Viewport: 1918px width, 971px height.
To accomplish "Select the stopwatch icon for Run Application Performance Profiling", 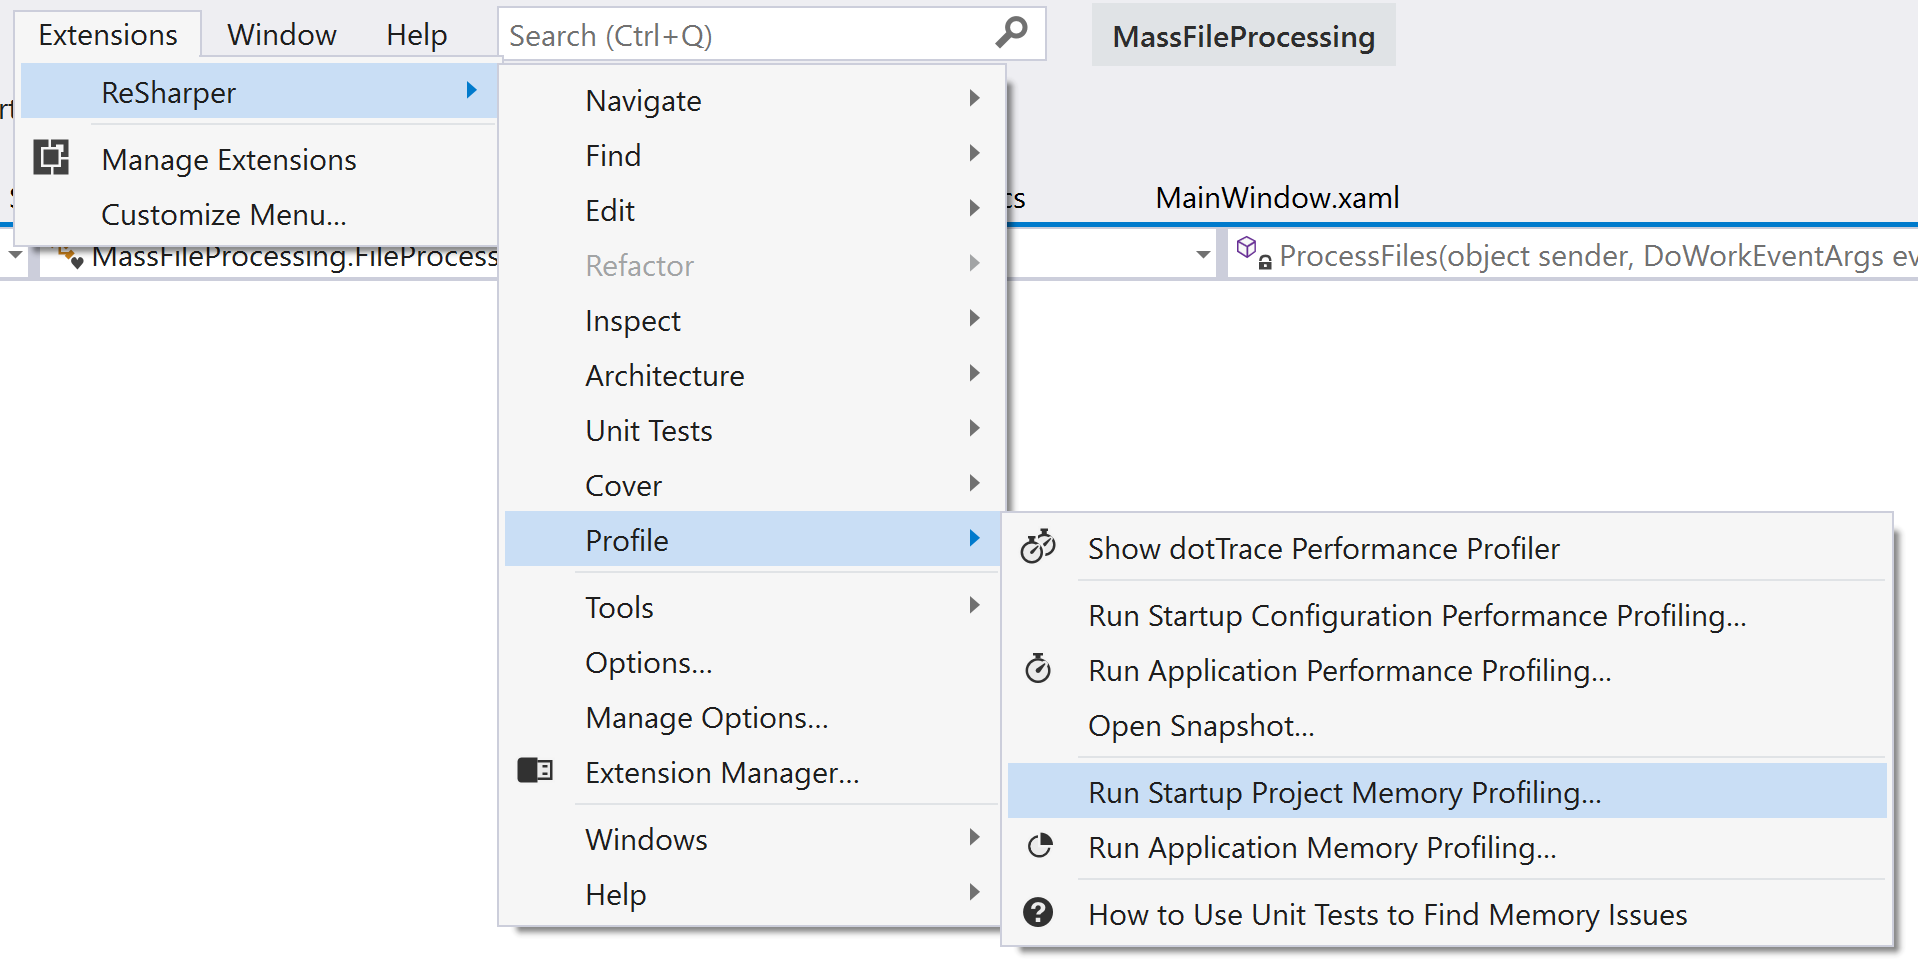I will click(x=1038, y=670).
